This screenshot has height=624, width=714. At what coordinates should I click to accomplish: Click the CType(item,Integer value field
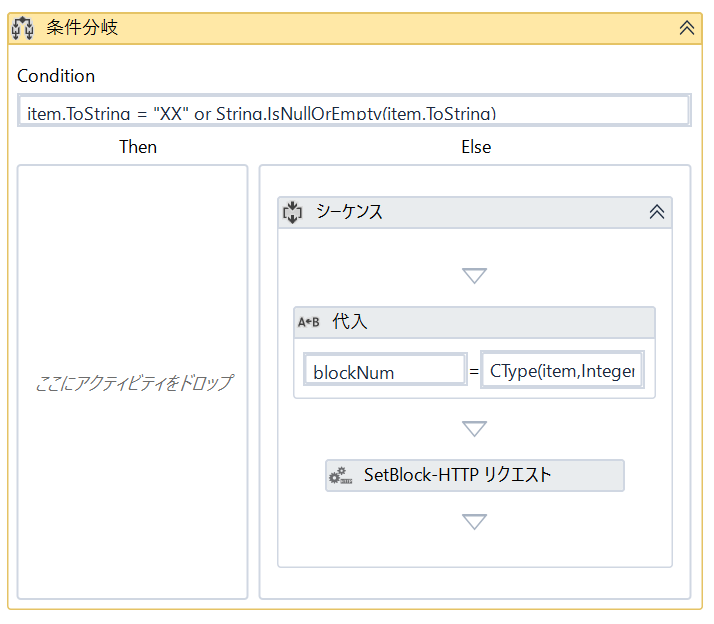pos(561,371)
